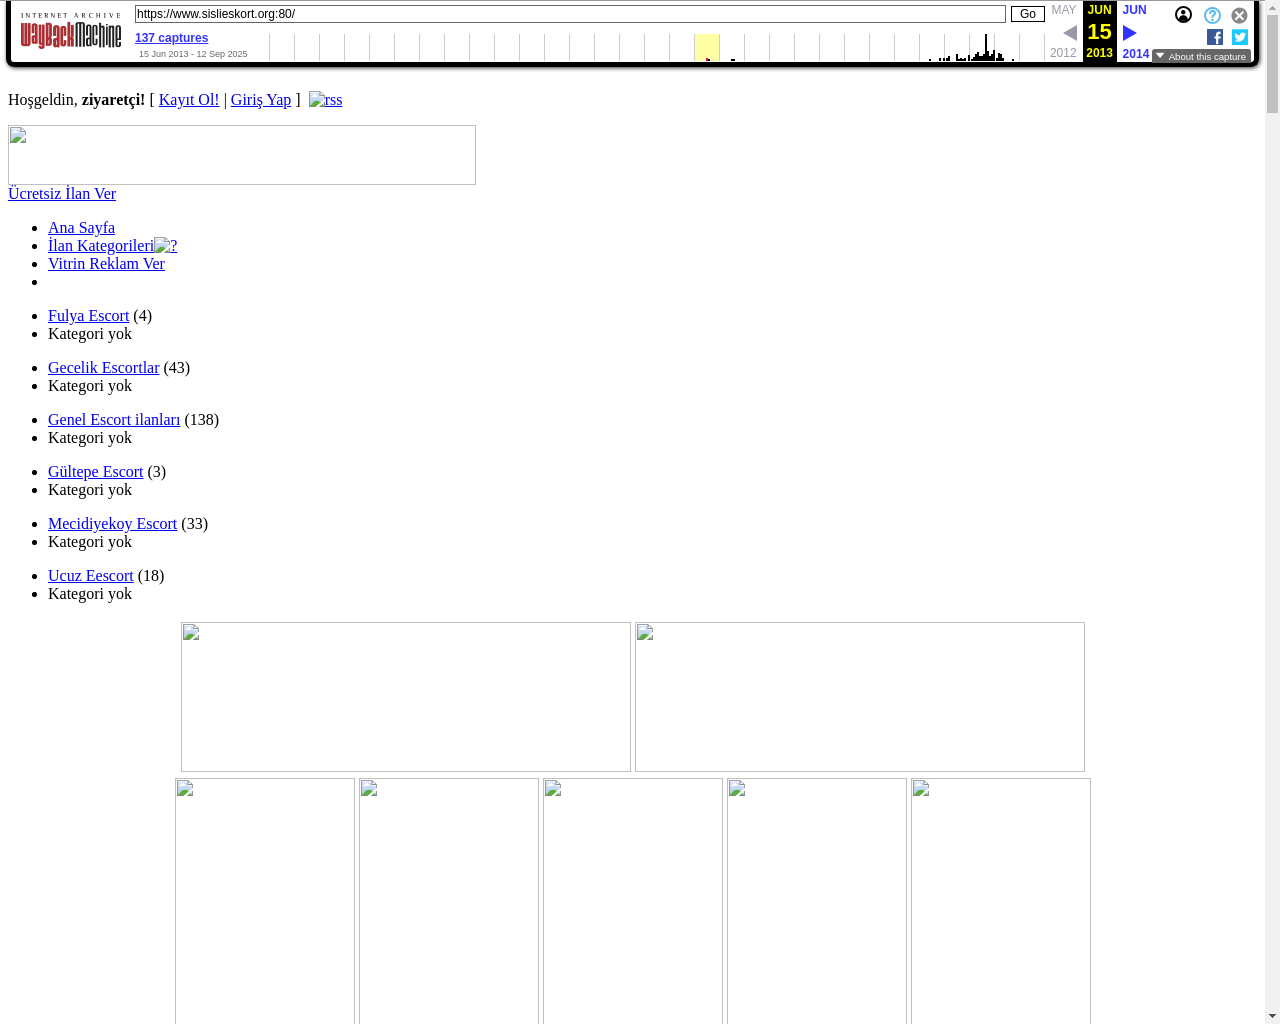Share this capture on Facebook
This screenshot has width=1280, height=1024.
[1215, 37]
